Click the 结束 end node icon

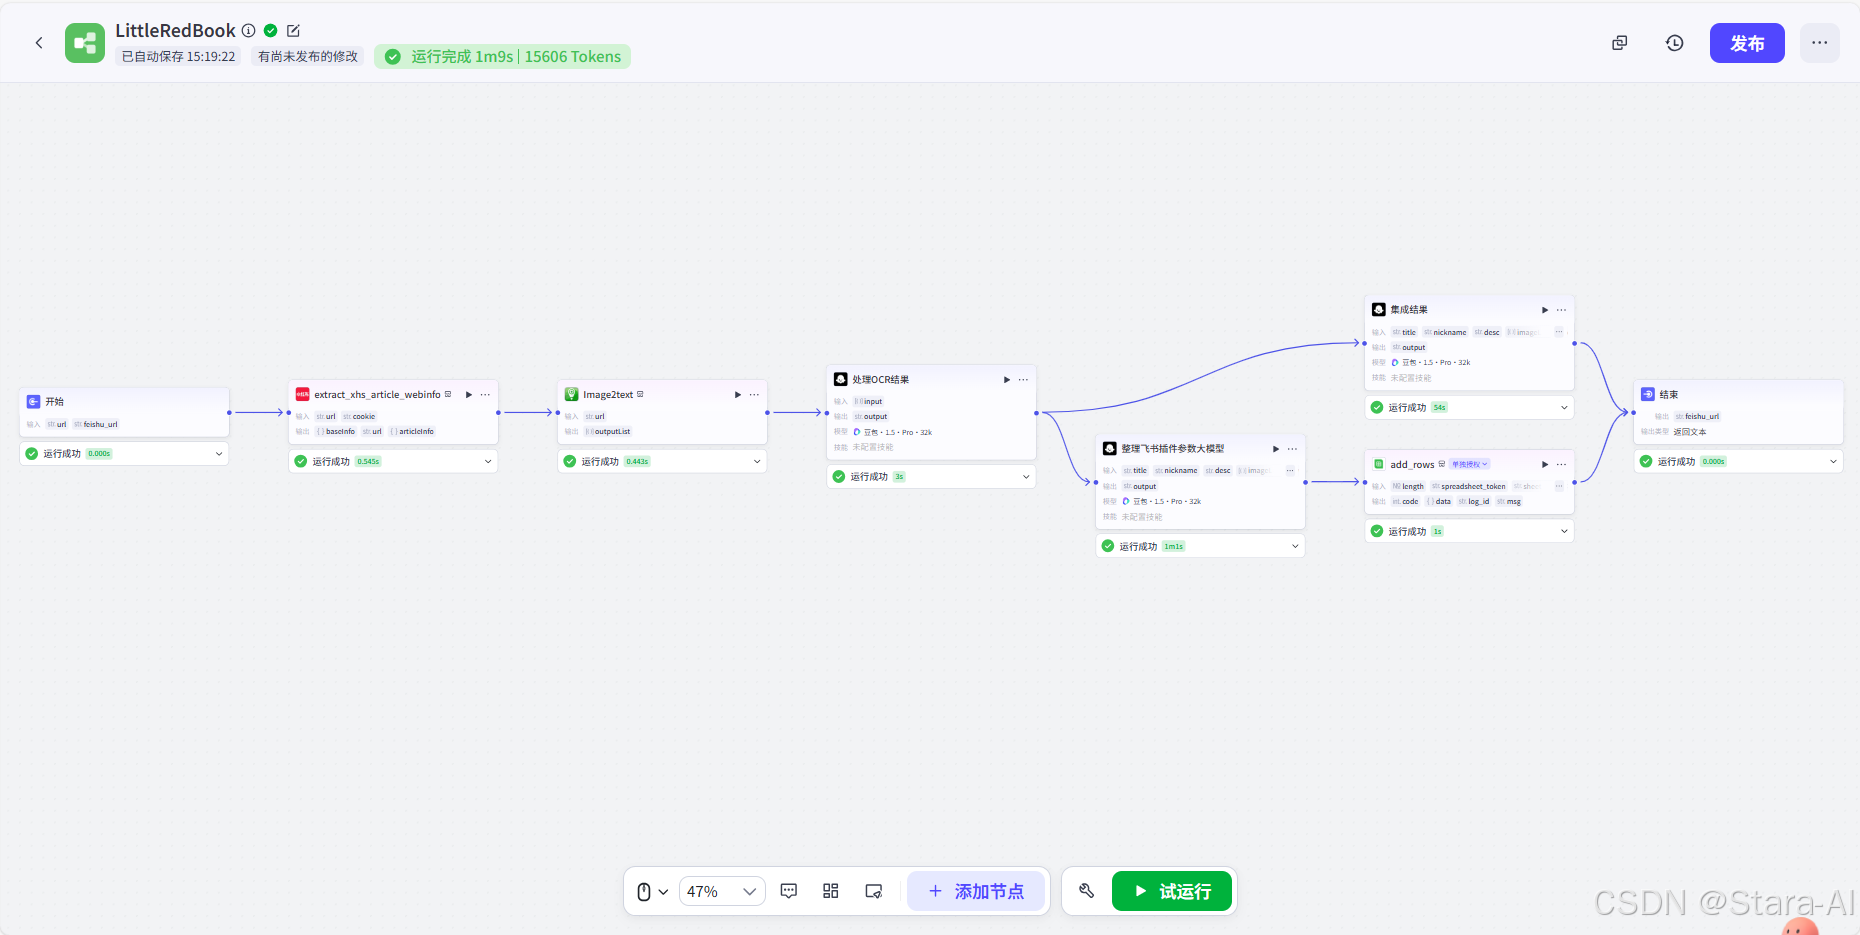pos(1647,394)
